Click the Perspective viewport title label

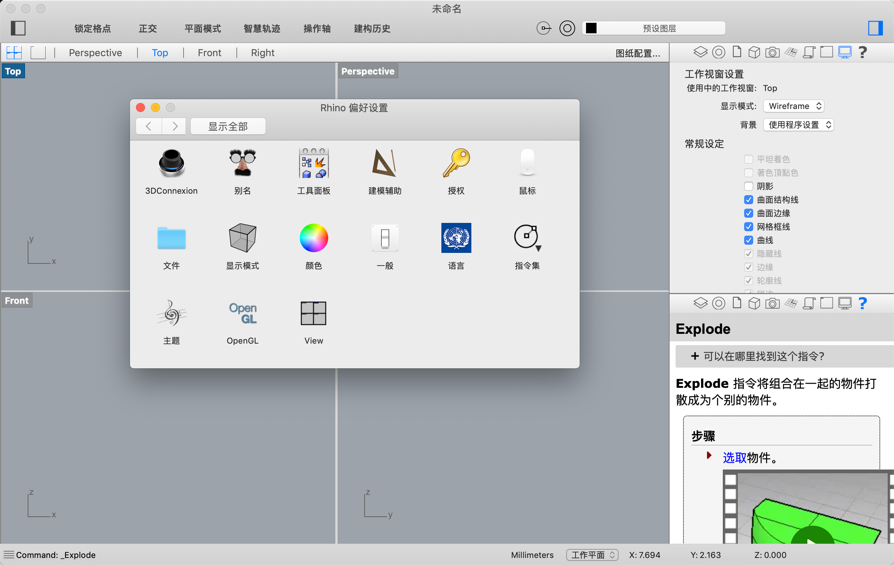coord(368,71)
